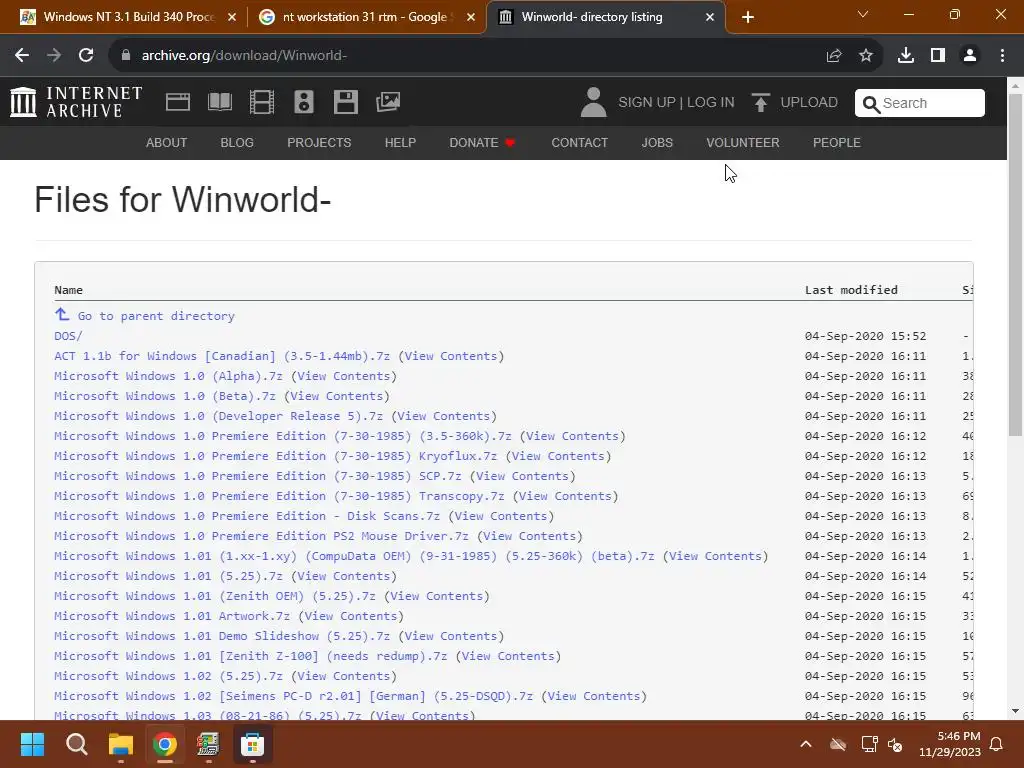The width and height of the screenshot is (1024, 768).
Task: Open the ABOUT menu item
Action: click(x=167, y=142)
